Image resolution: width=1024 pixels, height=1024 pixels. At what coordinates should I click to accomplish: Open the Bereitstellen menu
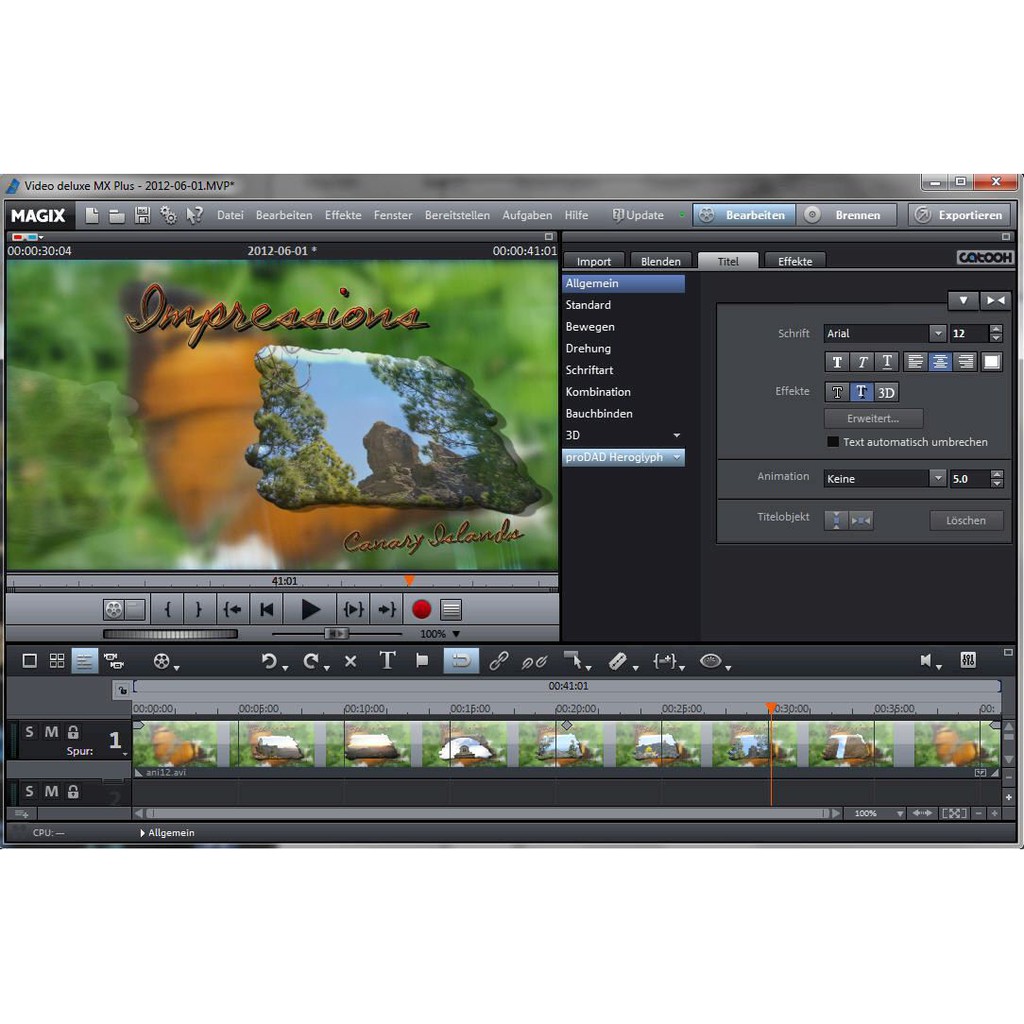(x=457, y=215)
